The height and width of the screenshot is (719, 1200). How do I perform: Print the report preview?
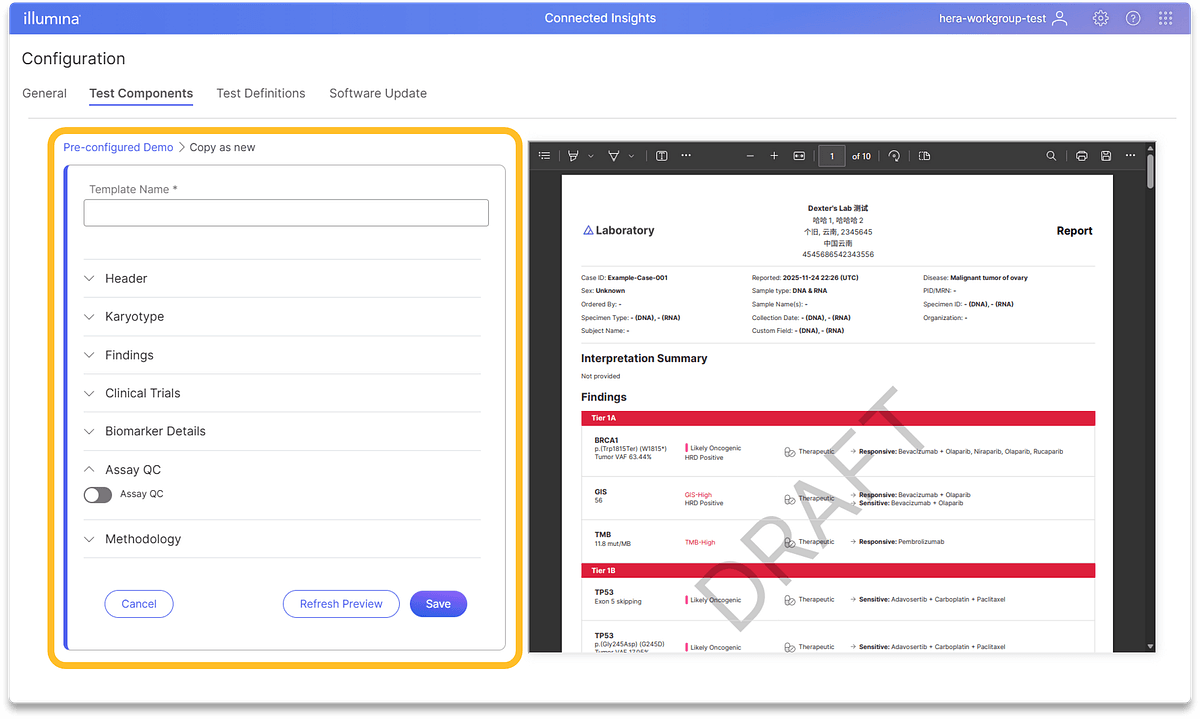coord(1081,156)
